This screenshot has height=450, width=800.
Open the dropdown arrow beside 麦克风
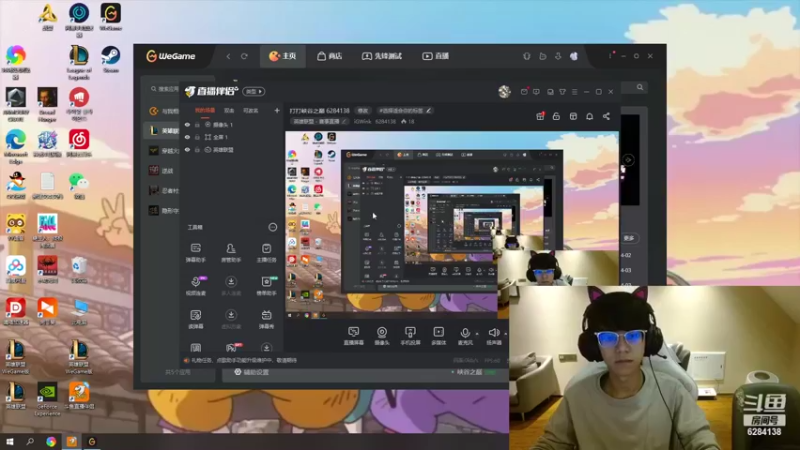click(477, 334)
